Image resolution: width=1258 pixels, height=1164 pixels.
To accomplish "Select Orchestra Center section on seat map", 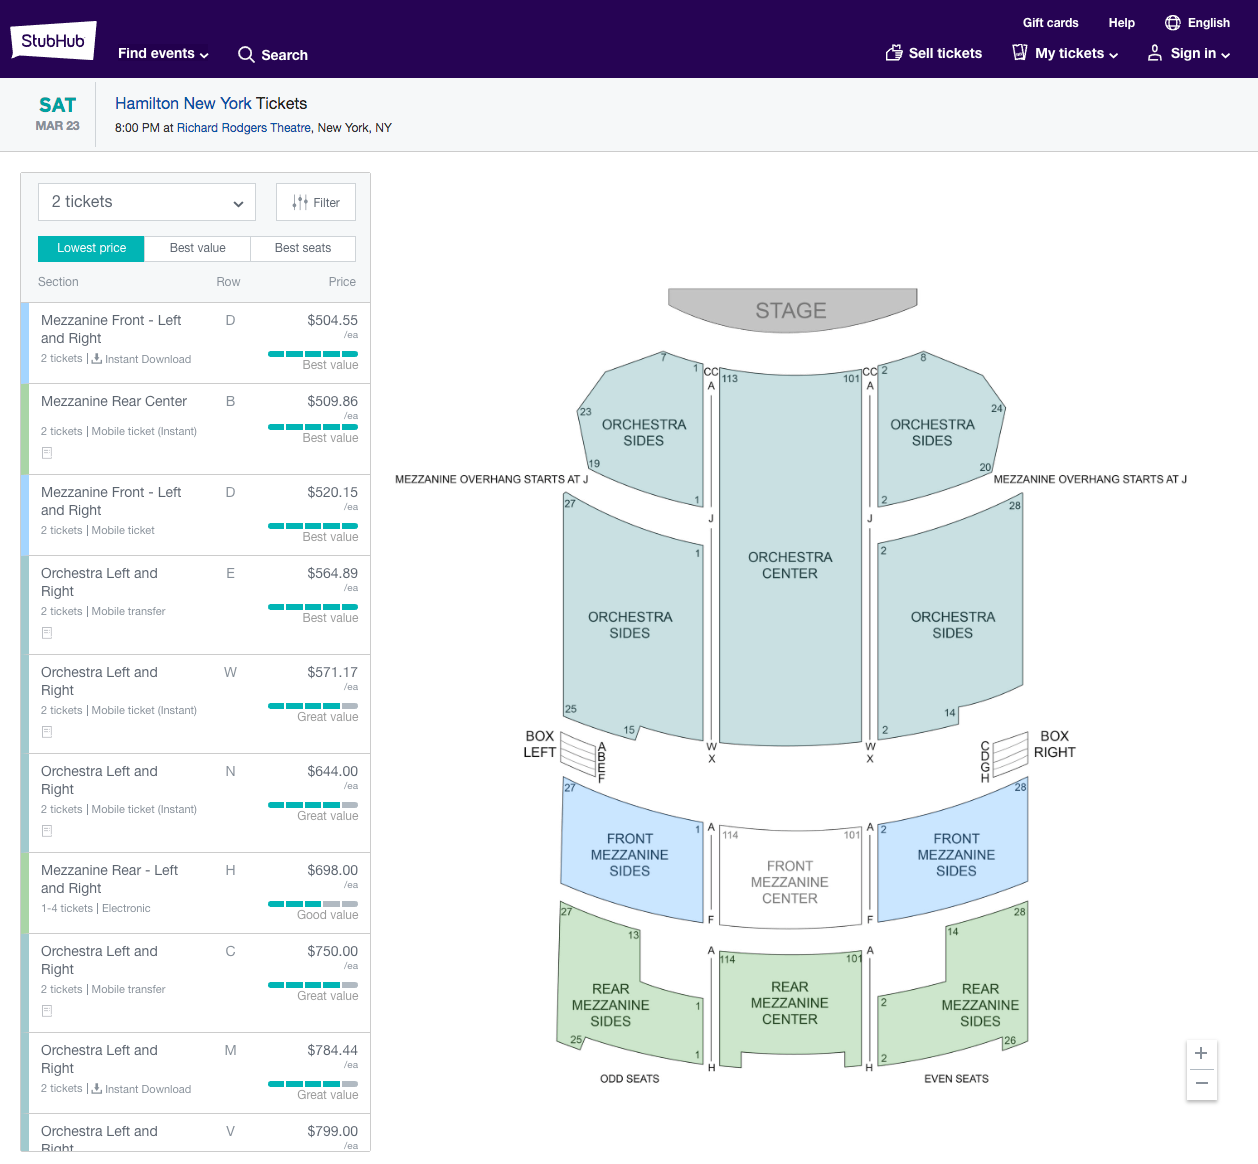I will (x=790, y=565).
